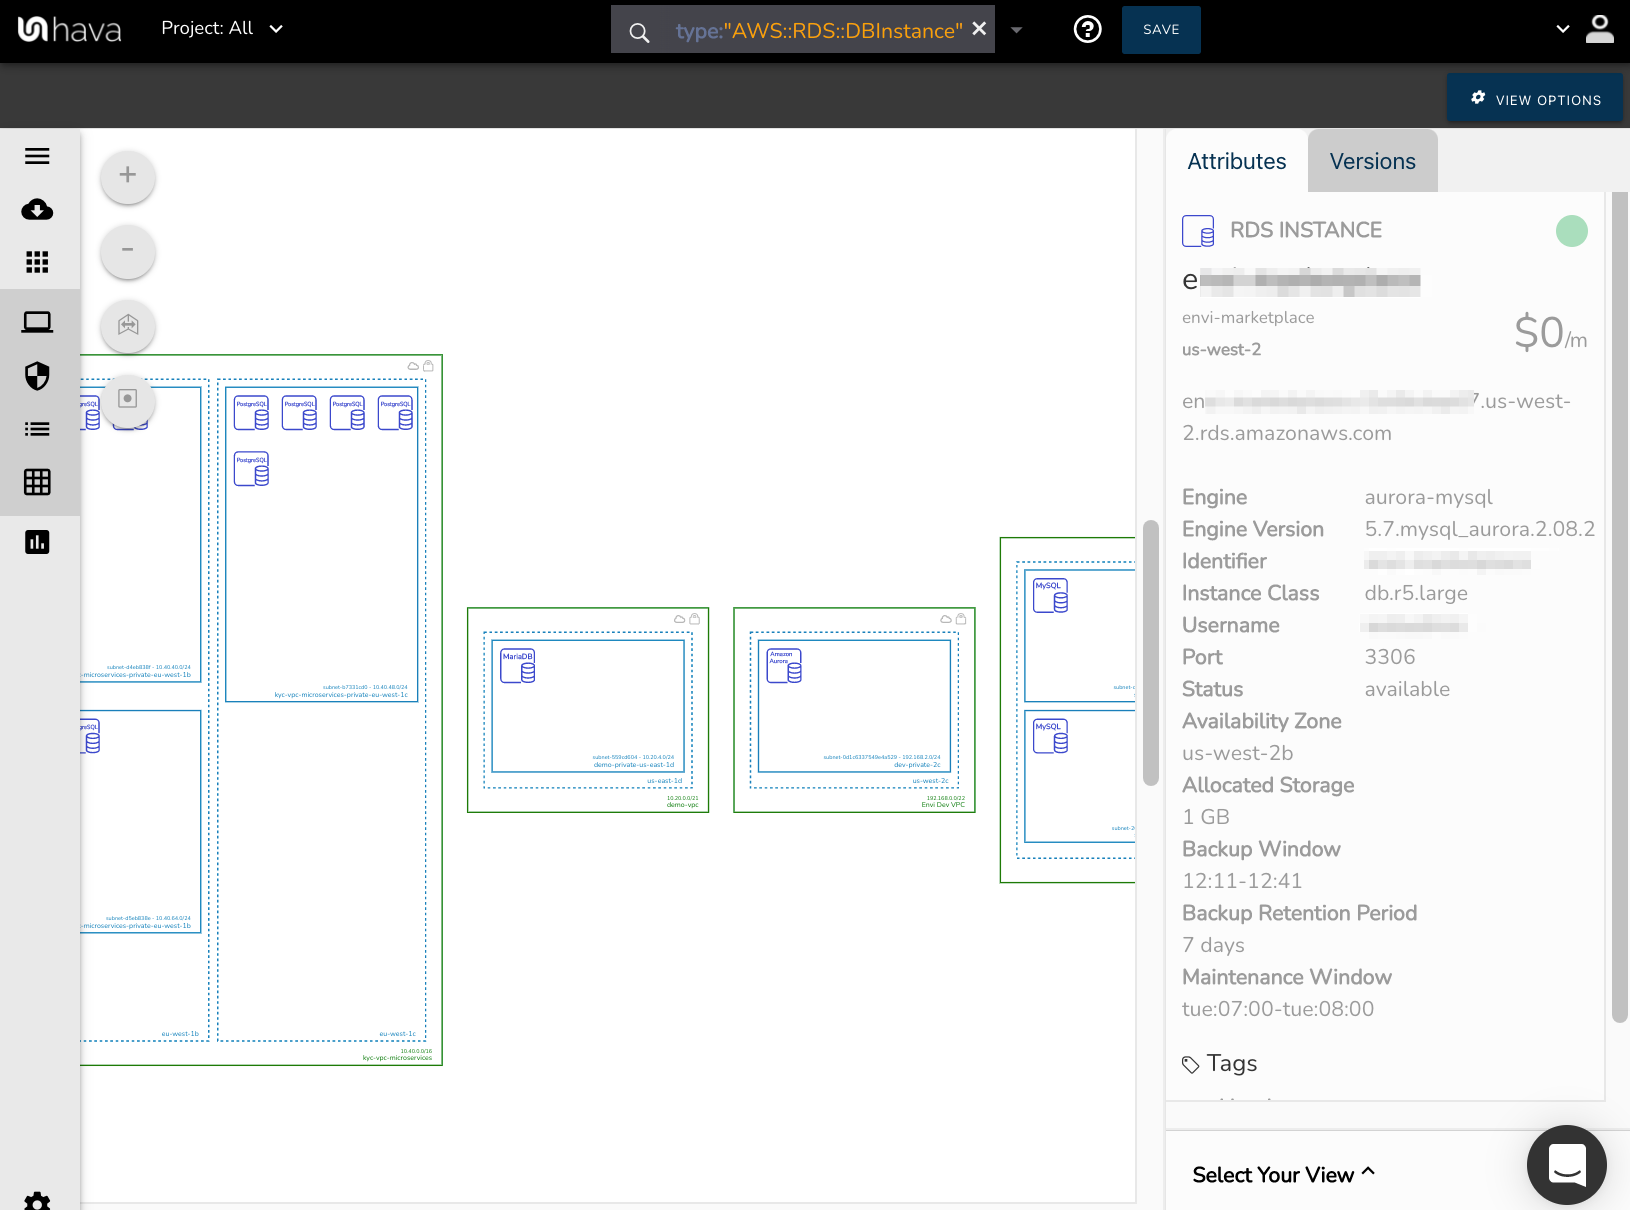The image size is (1630, 1210).
Task: Click the green status indicator dot
Action: (1571, 231)
